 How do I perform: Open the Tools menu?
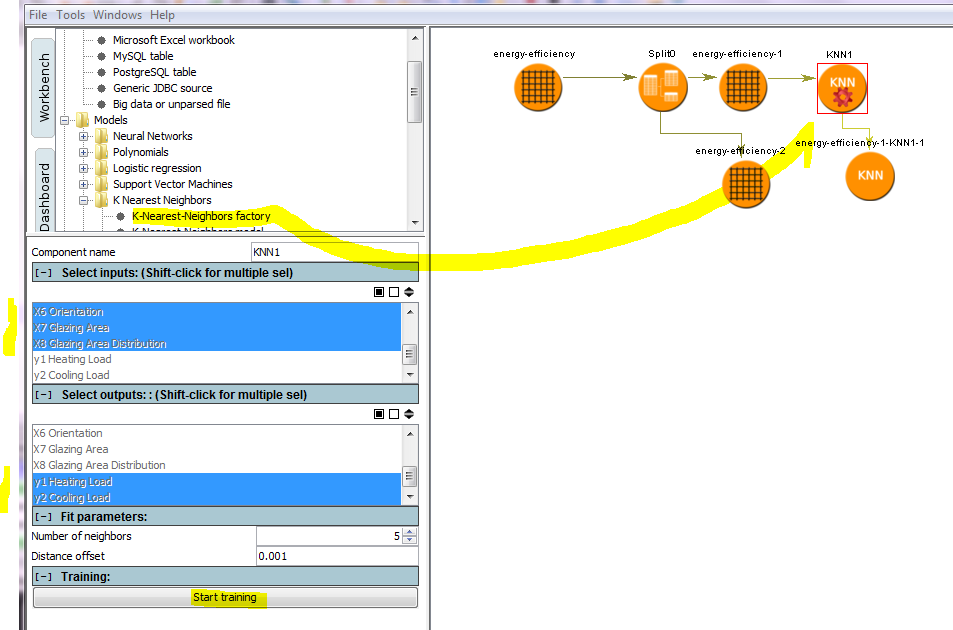click(71, 15)
